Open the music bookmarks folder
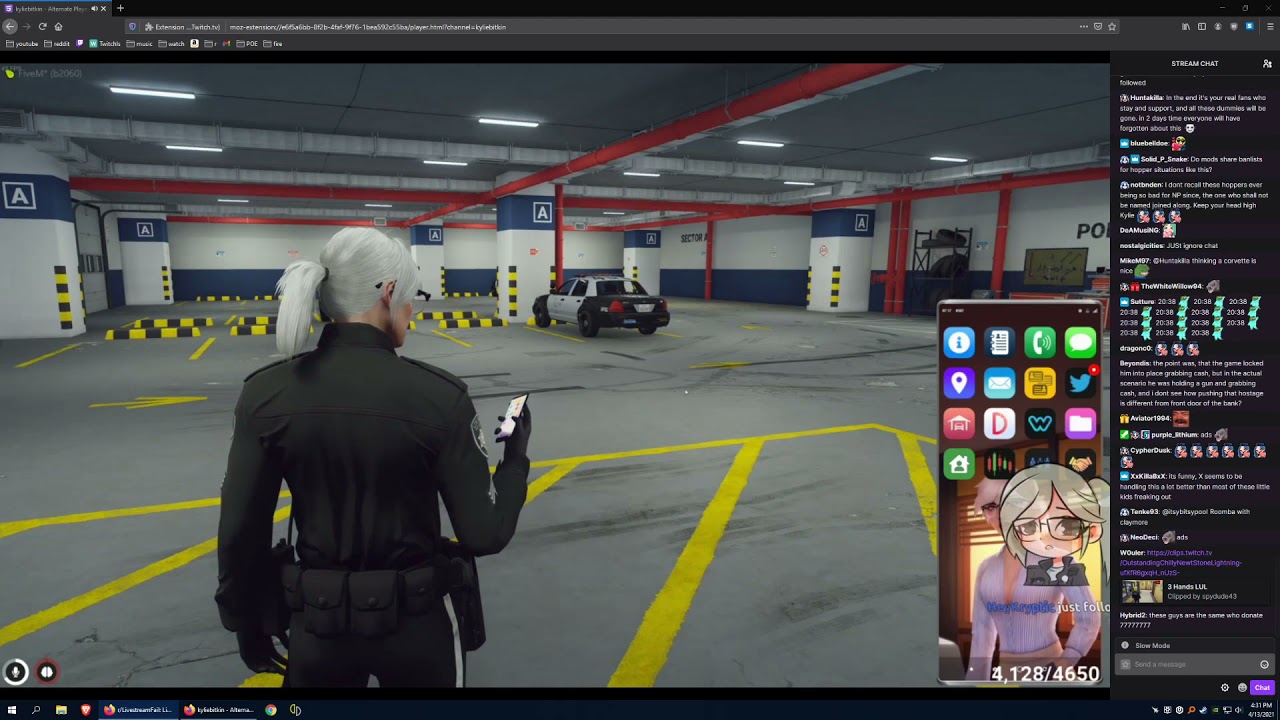Screen dimensions: 1280x720 (x=140, y=44)
